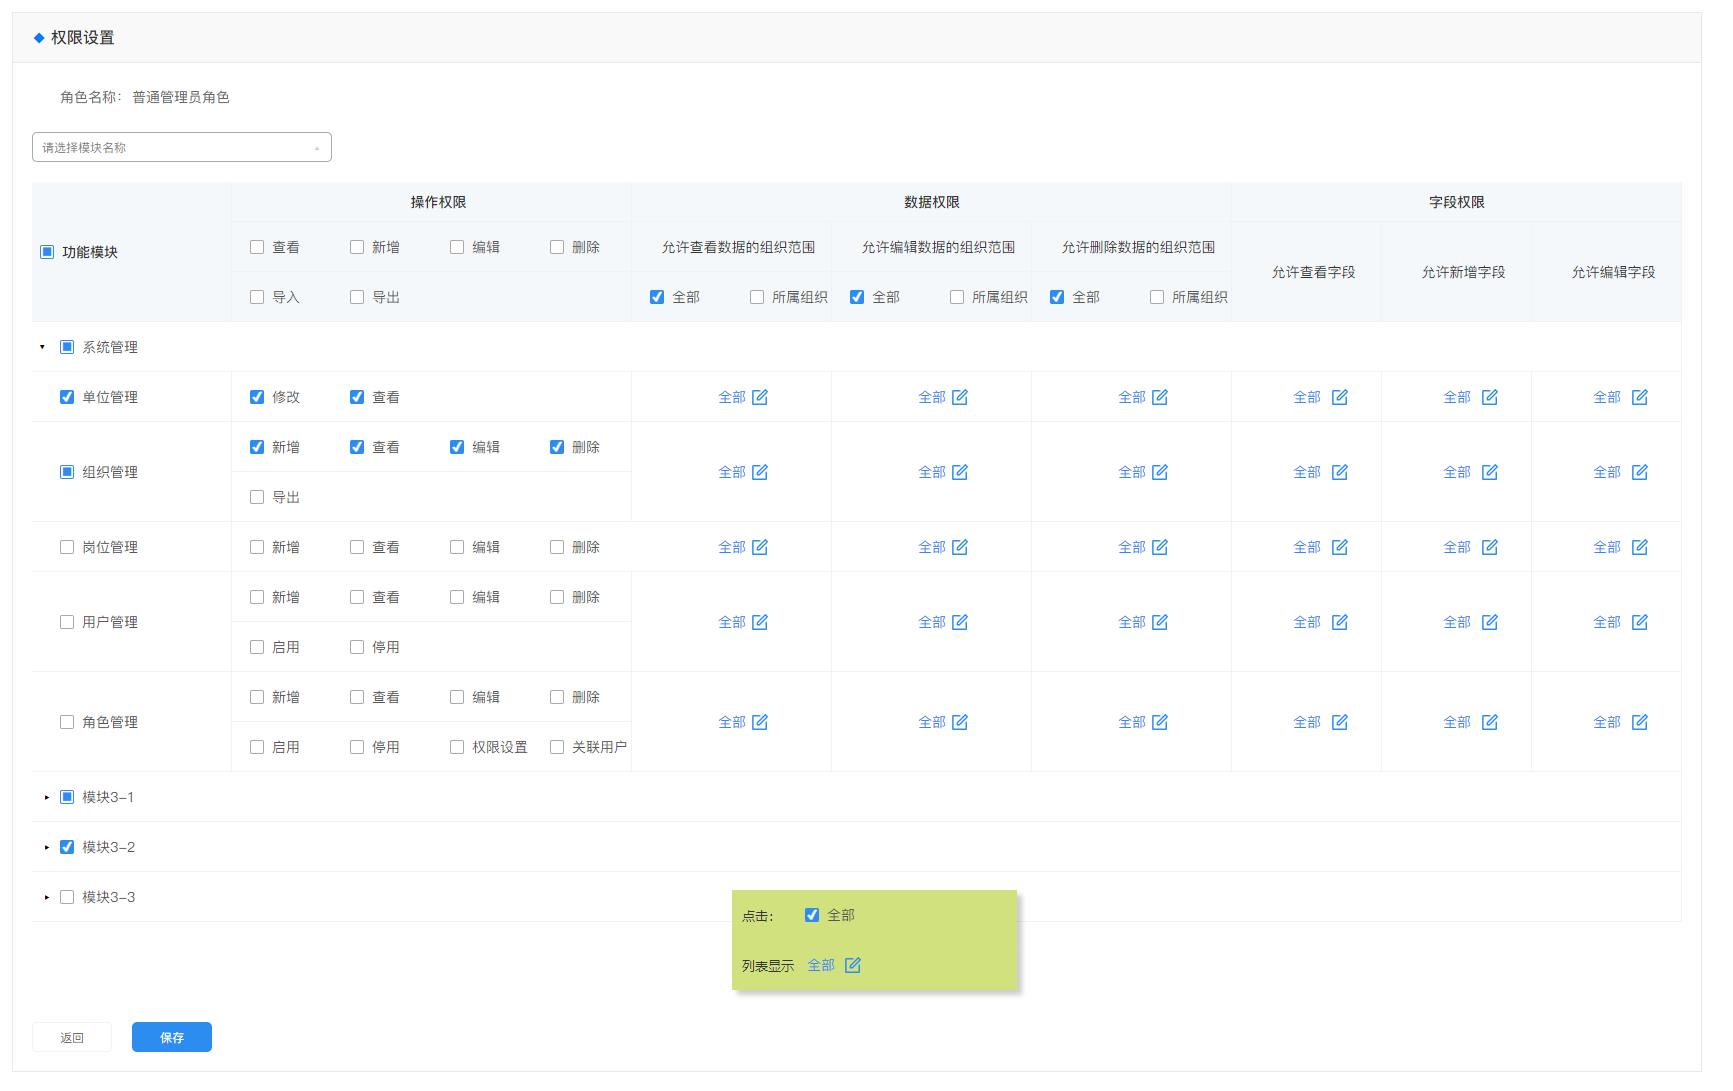Click 全部 link in 用户管理 edit-data scope
The image size is (1733, 1091).
932,622
